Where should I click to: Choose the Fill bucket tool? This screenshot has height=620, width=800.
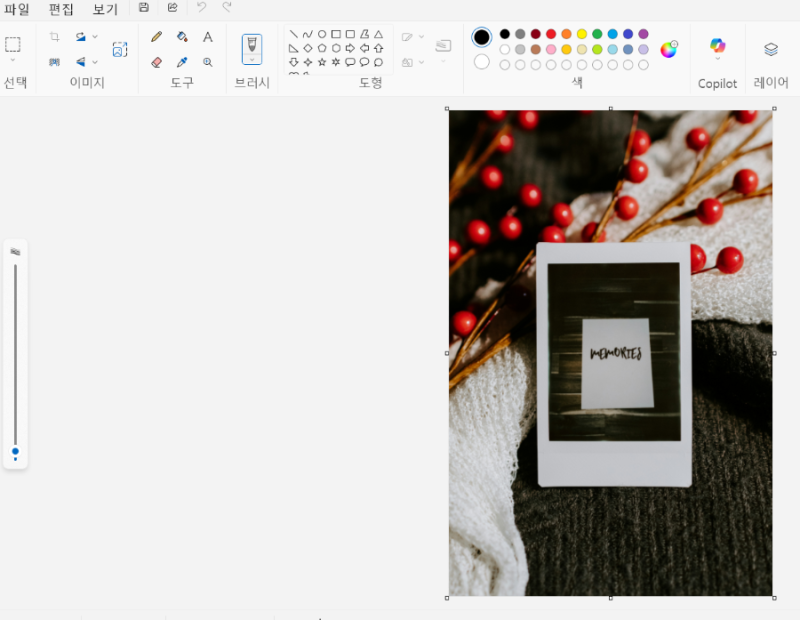(x=182, y=37)
